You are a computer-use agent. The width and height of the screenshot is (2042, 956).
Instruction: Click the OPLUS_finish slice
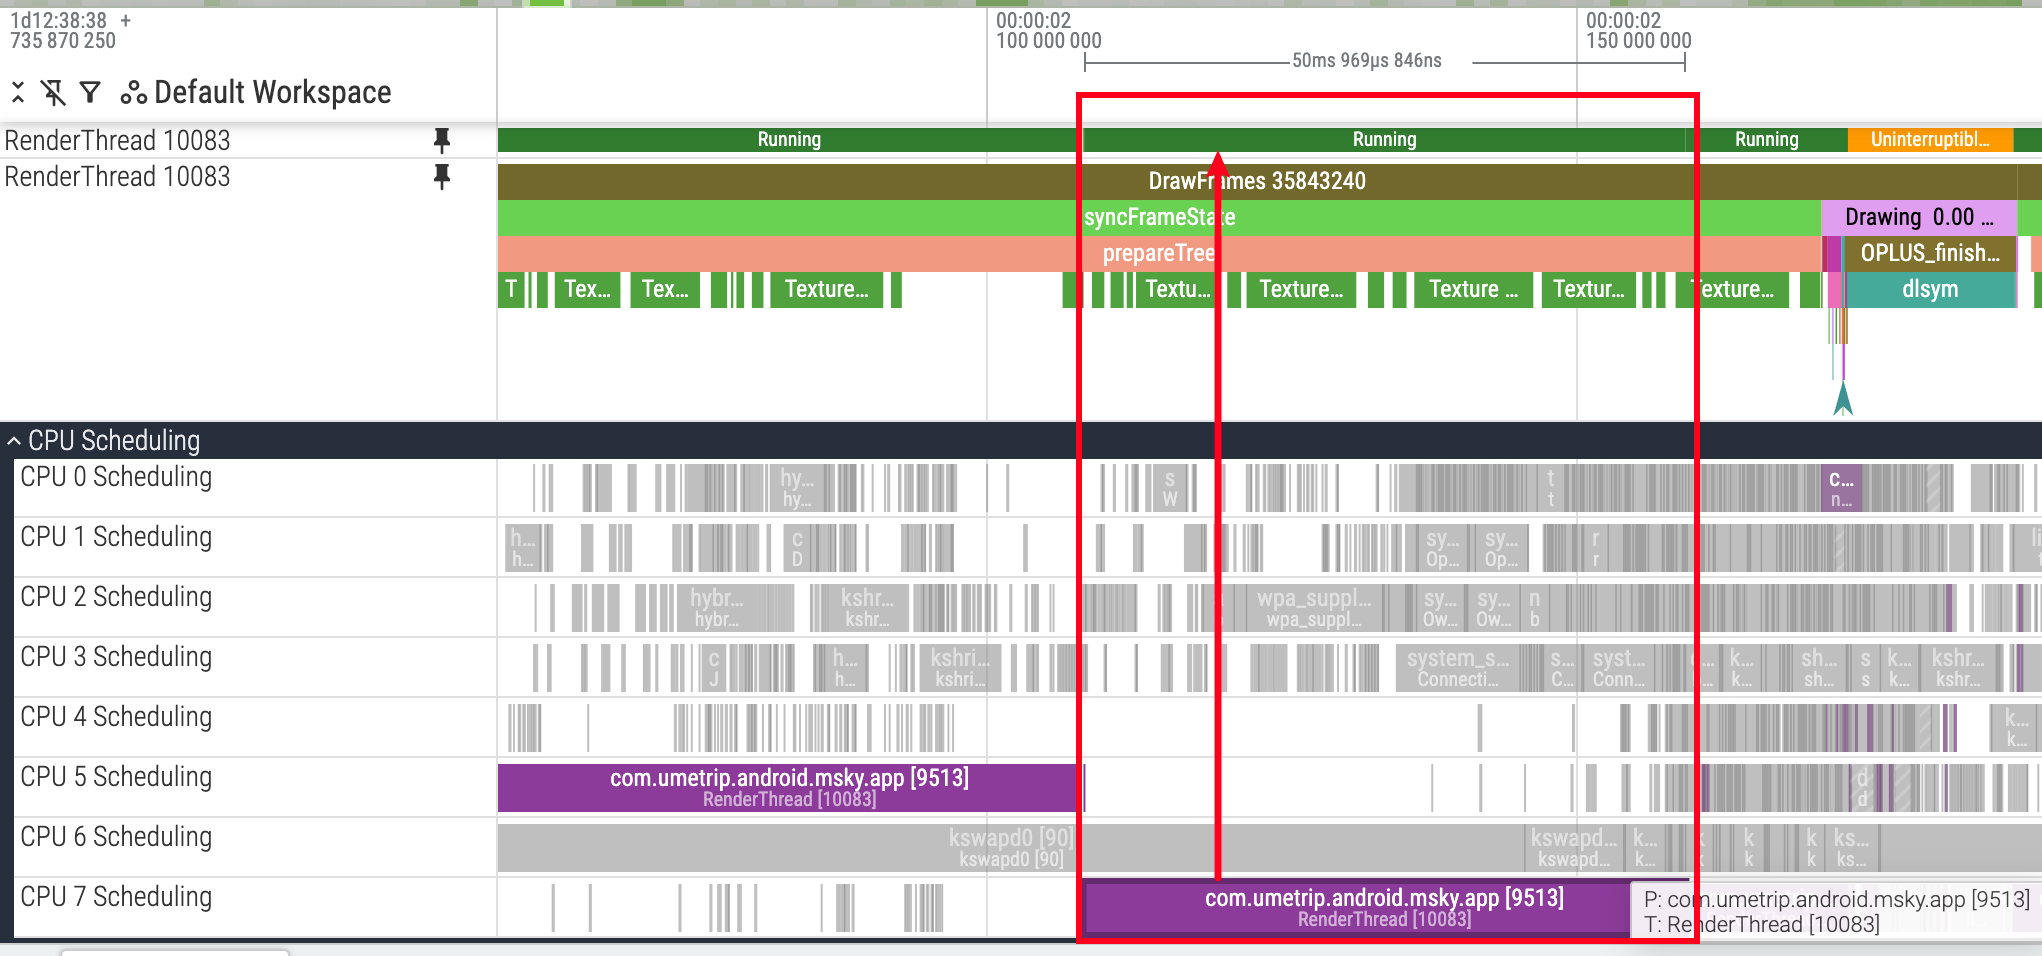click(x=1929, y=253)
